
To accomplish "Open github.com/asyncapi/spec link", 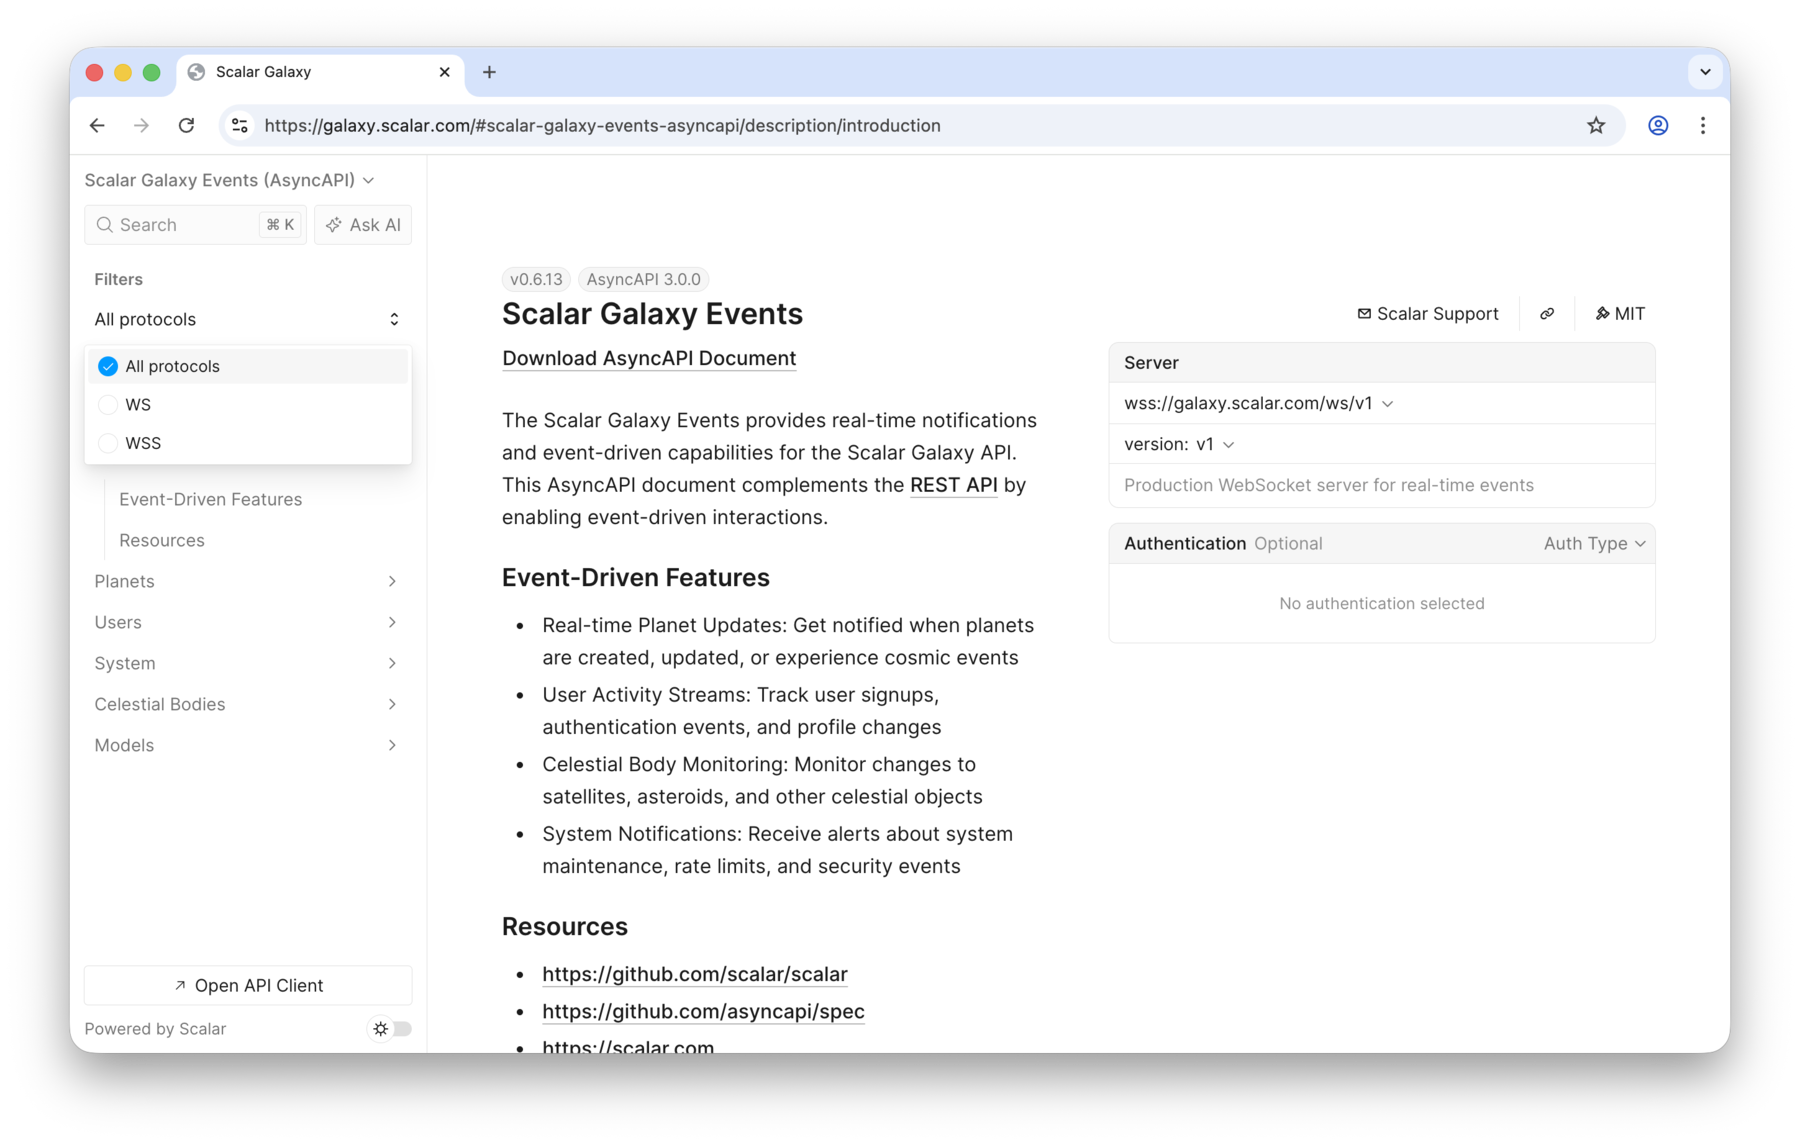I will coord(703,1011).
